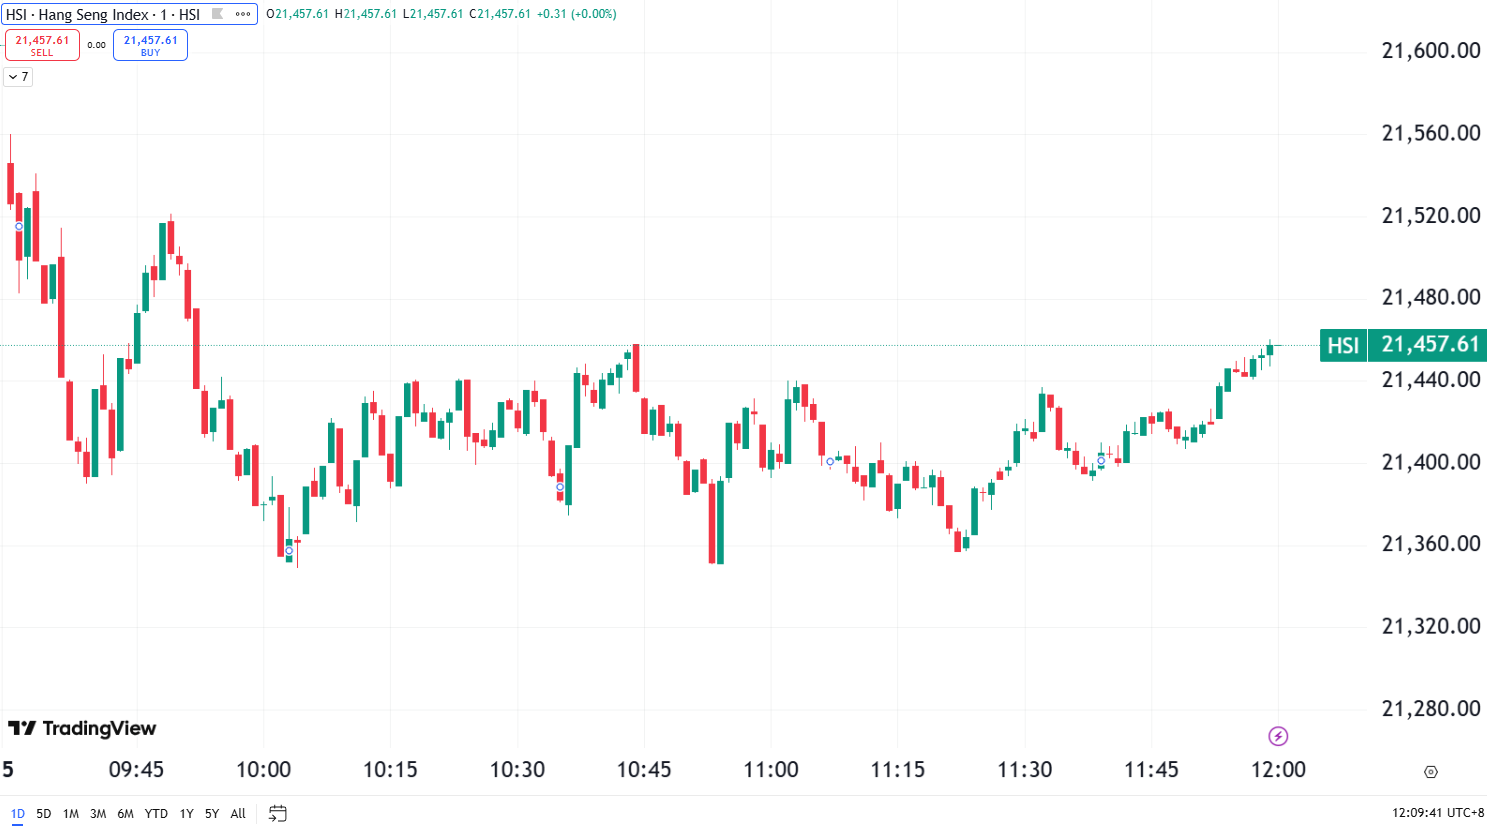Open the go-to-date calendar icon
Screen dimensions: 1487x827
(x=278, y=813)
